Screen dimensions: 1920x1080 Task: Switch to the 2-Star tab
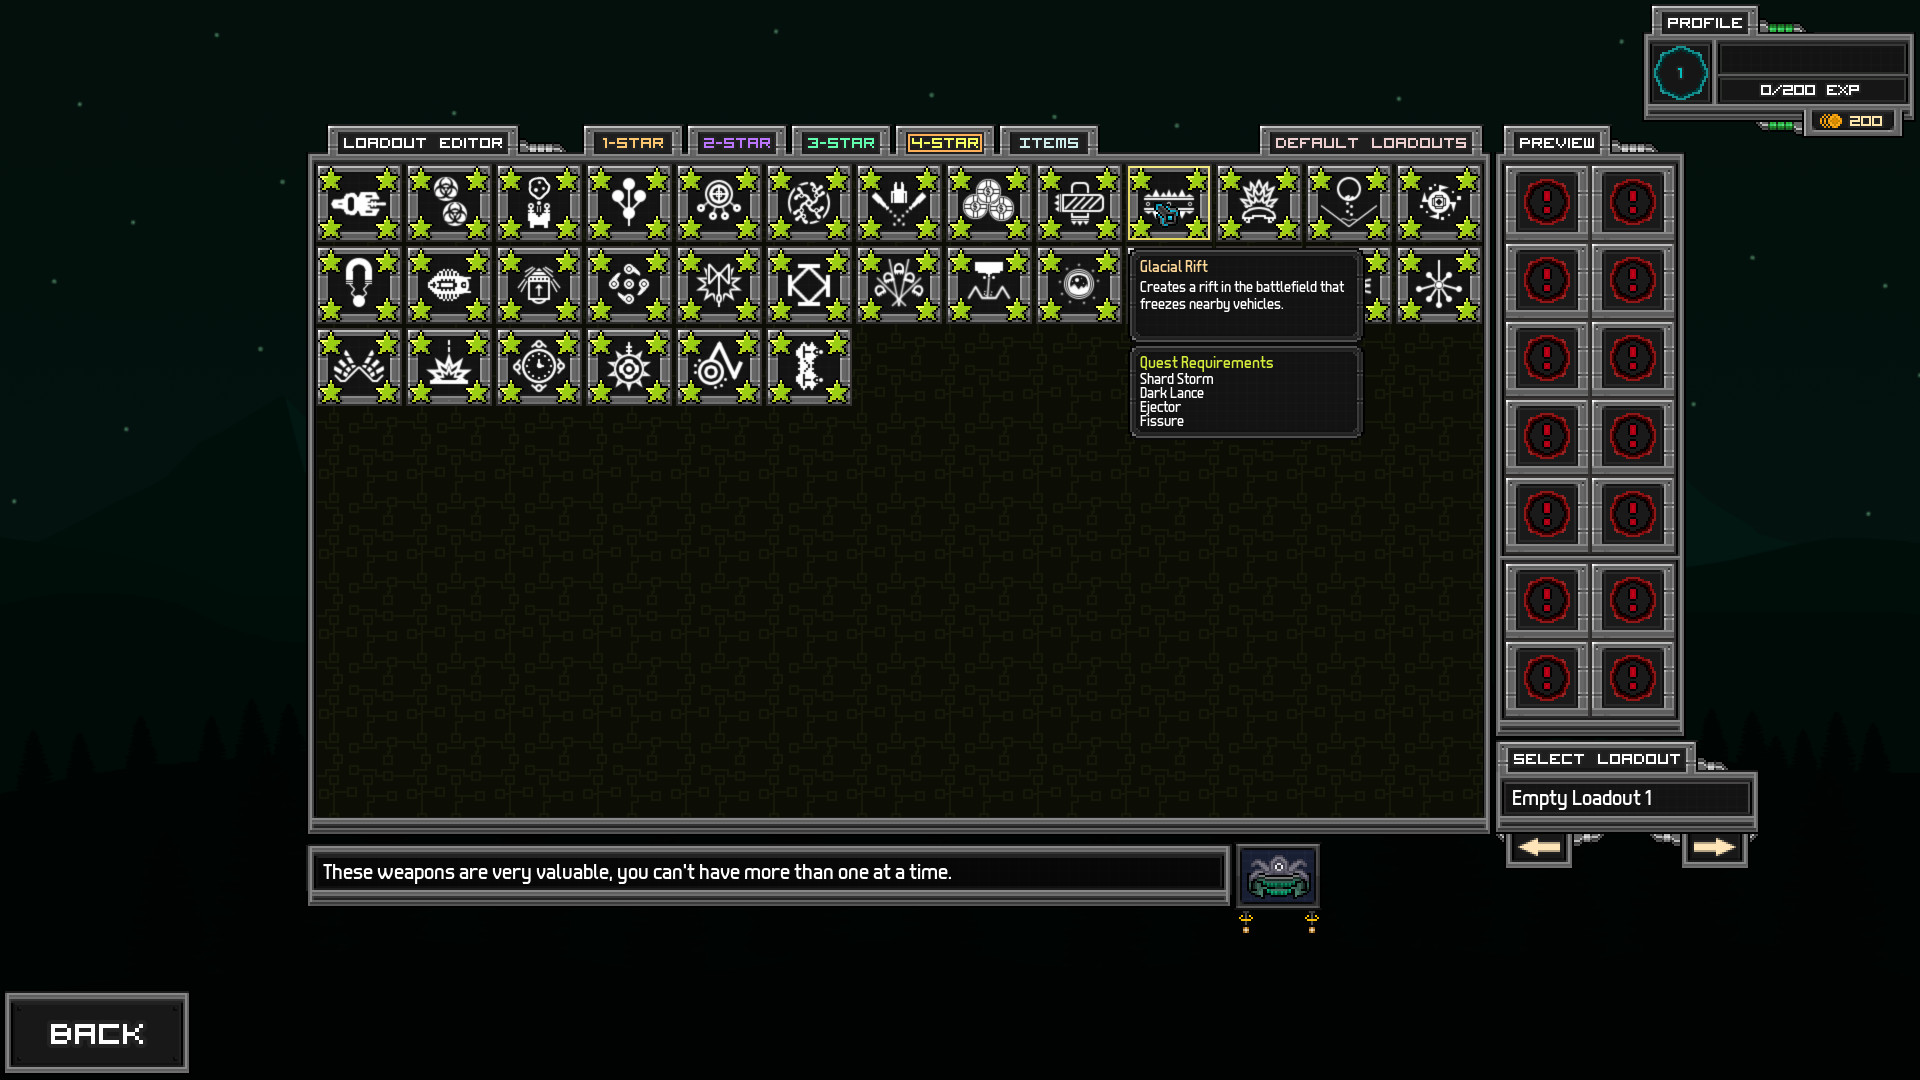(x=737, y=143)
